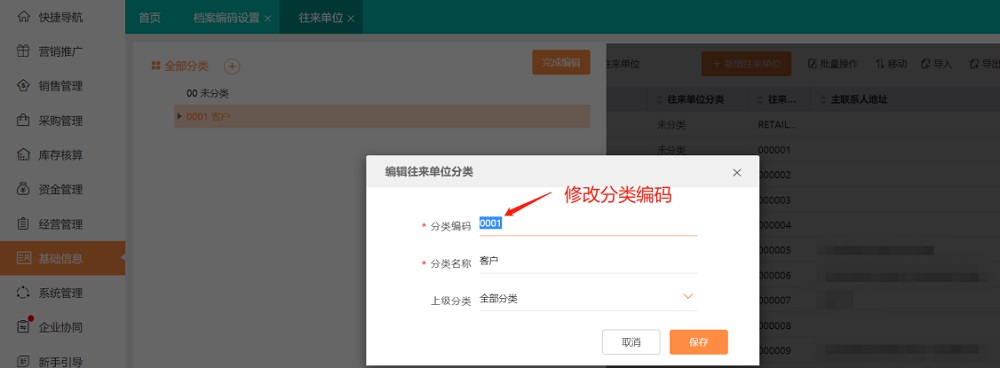
Task: Select the 库存核算 warehouse icon
Action: click(24, 154)
